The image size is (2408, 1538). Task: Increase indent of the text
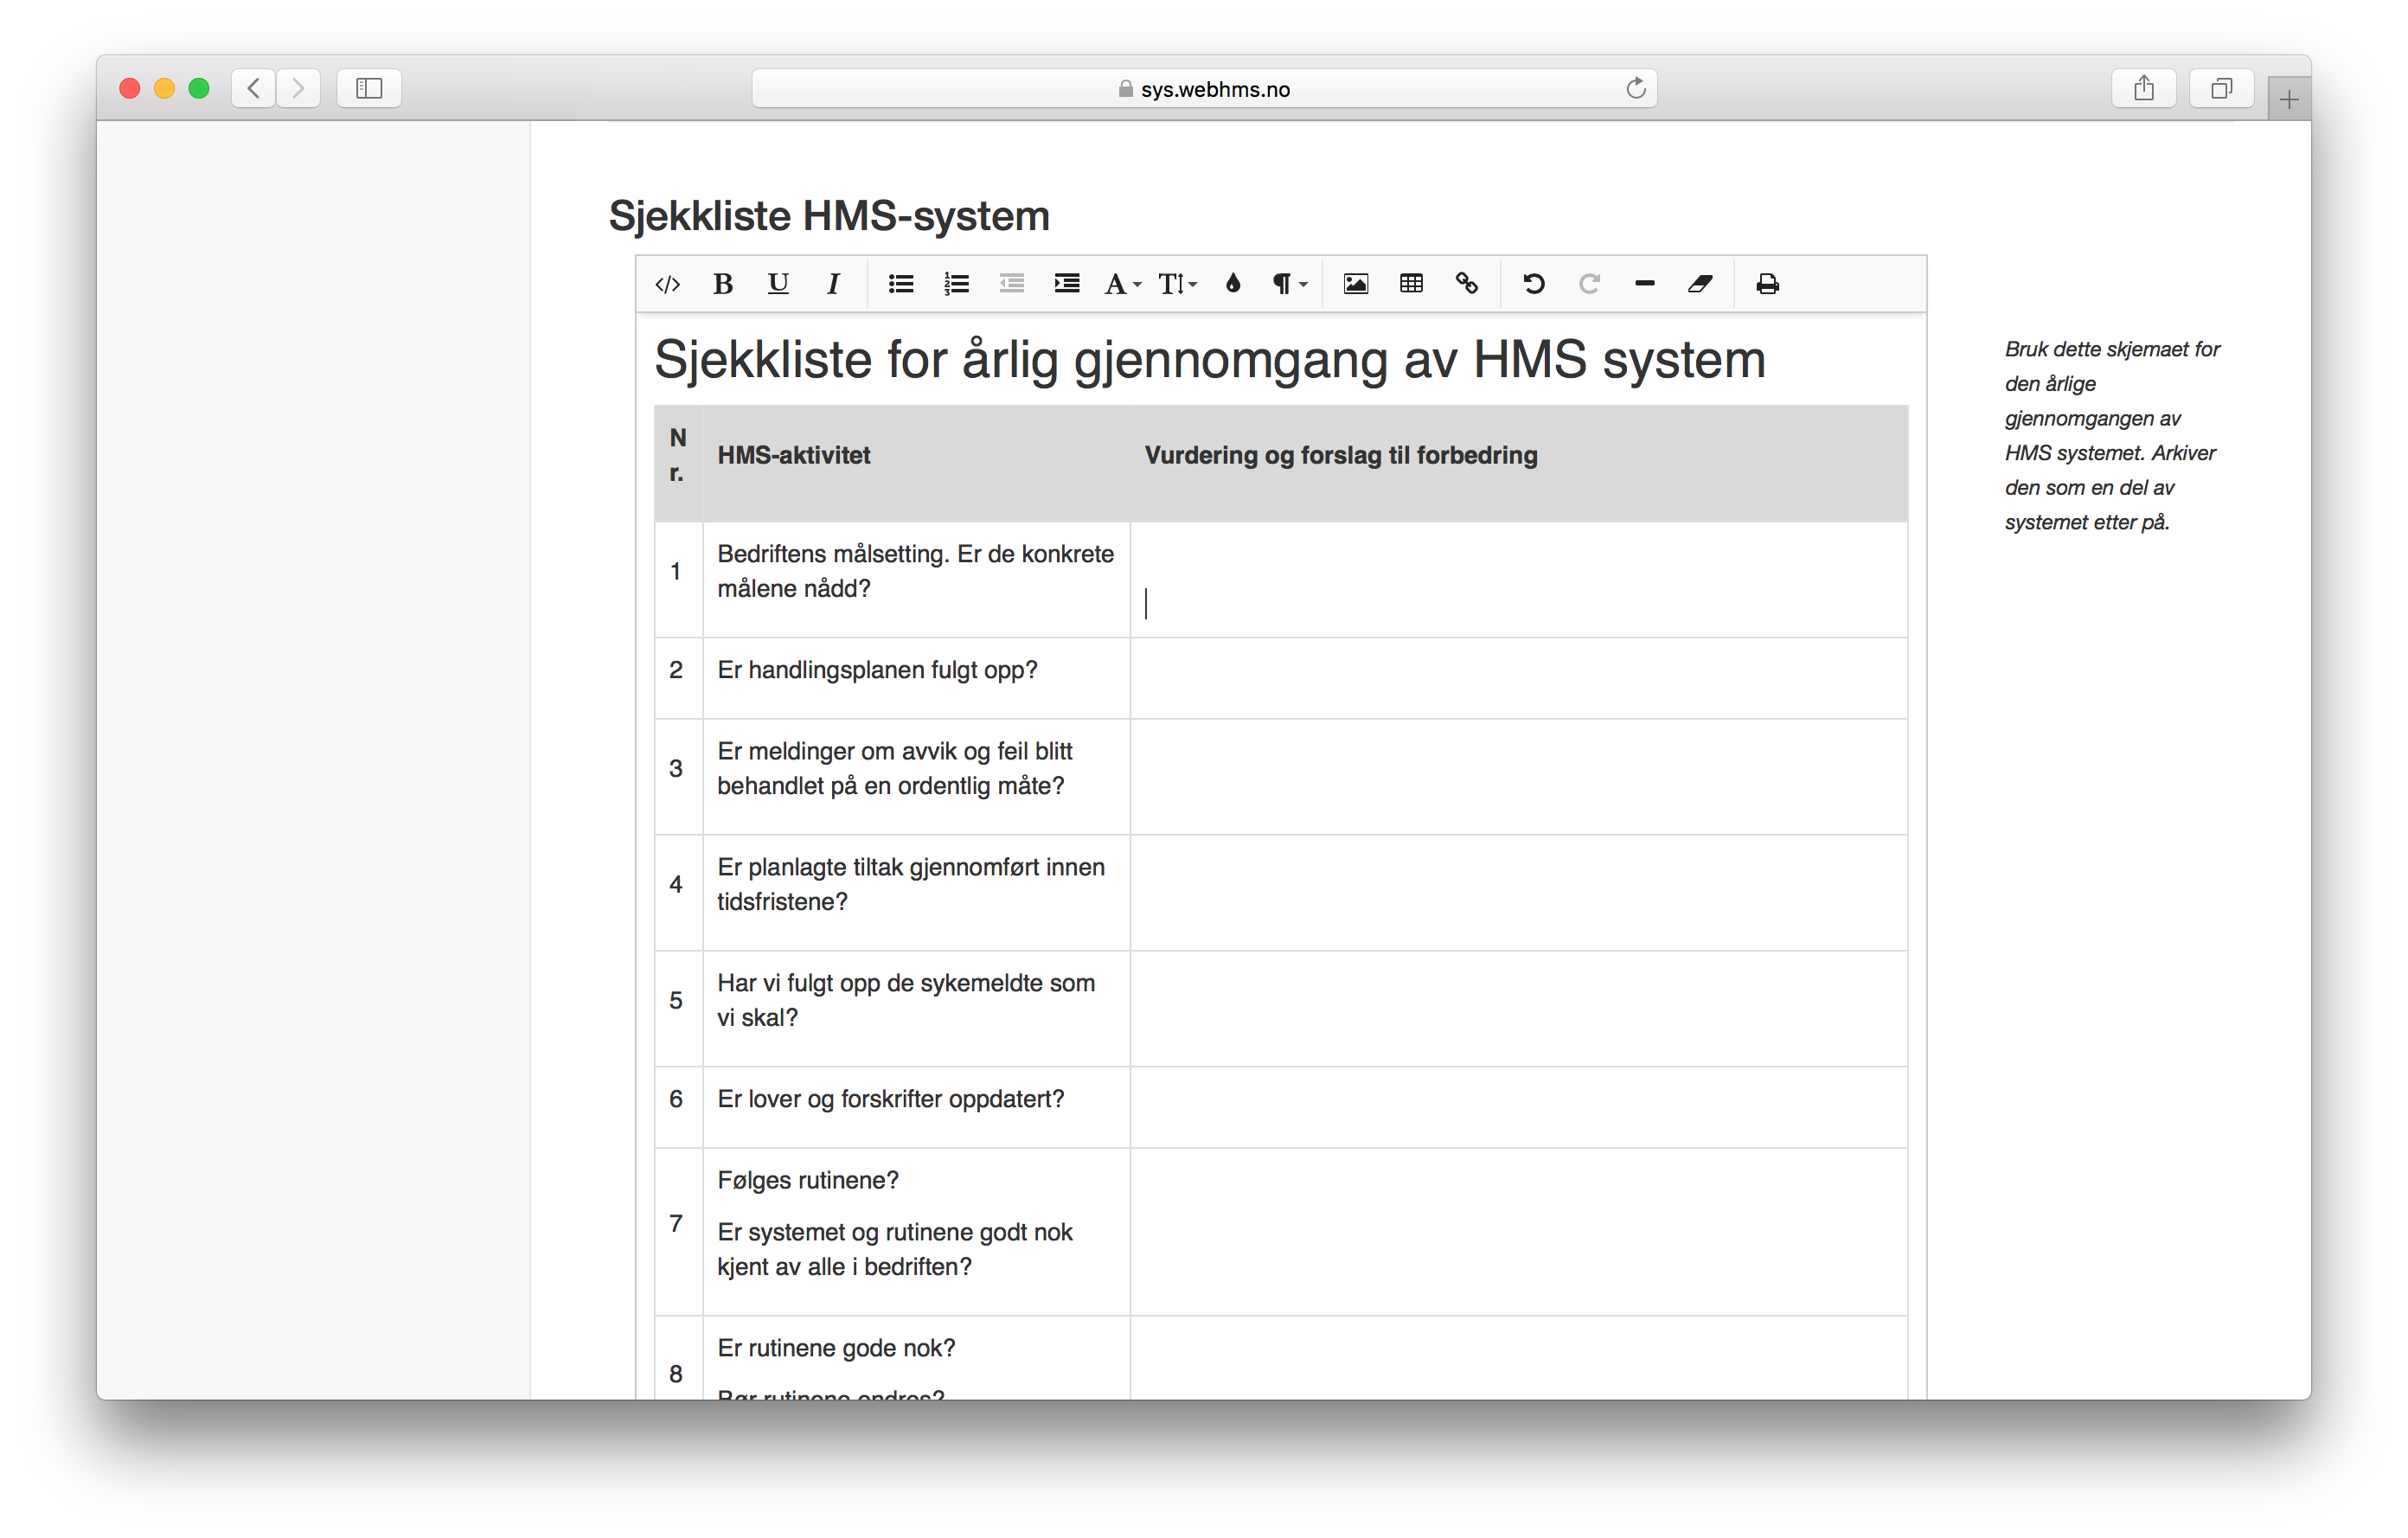point(1067,284)
